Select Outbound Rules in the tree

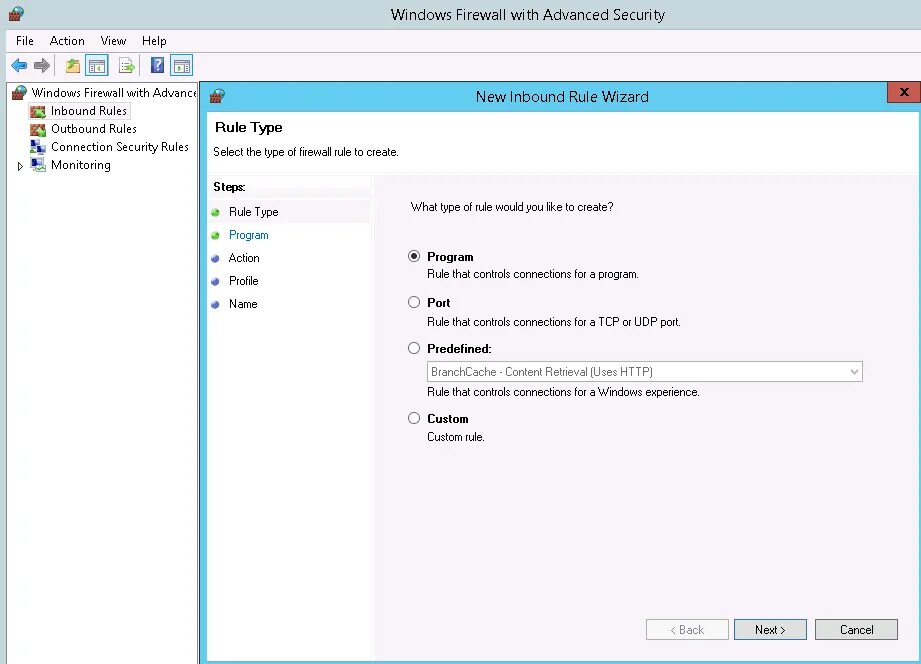pyautogui.click(x=94, y=129)
